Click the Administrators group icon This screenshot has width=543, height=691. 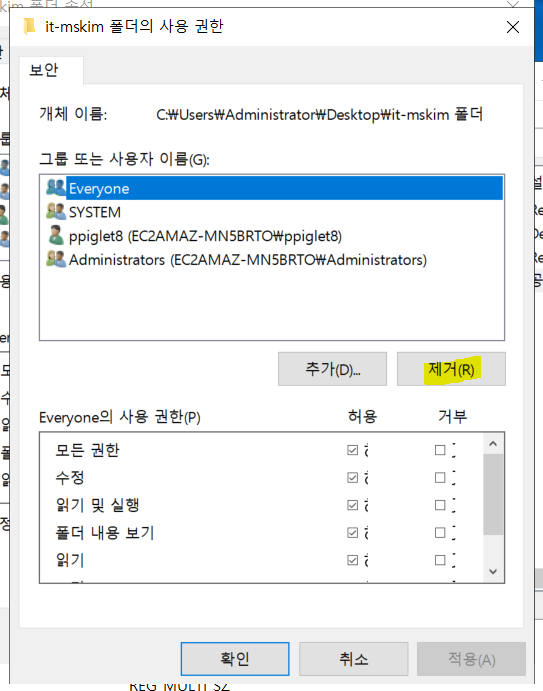click(56, 260)
